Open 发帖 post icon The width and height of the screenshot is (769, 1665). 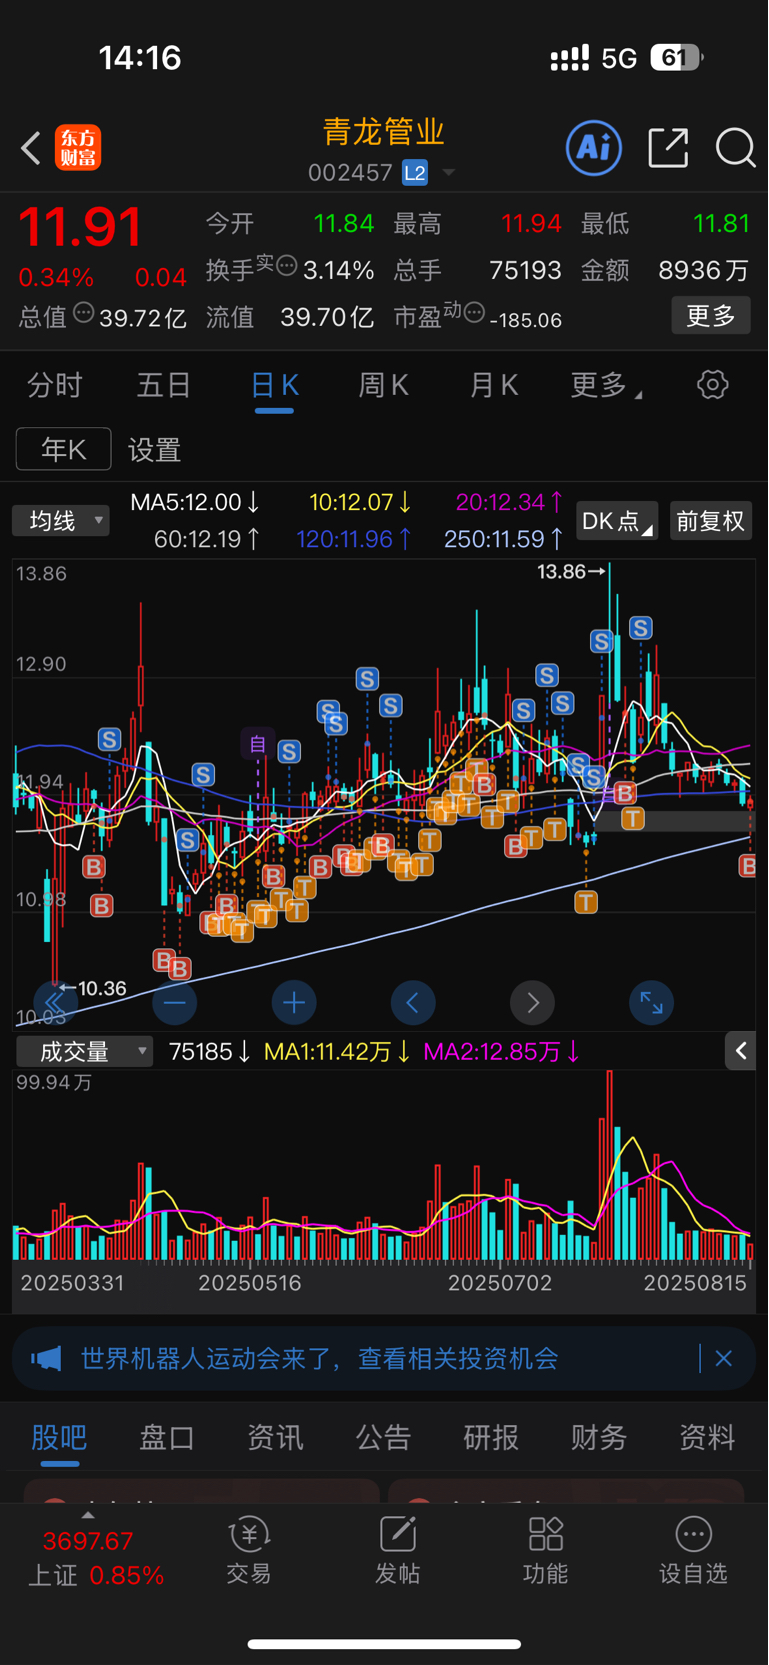click(x=397, y=1551)
